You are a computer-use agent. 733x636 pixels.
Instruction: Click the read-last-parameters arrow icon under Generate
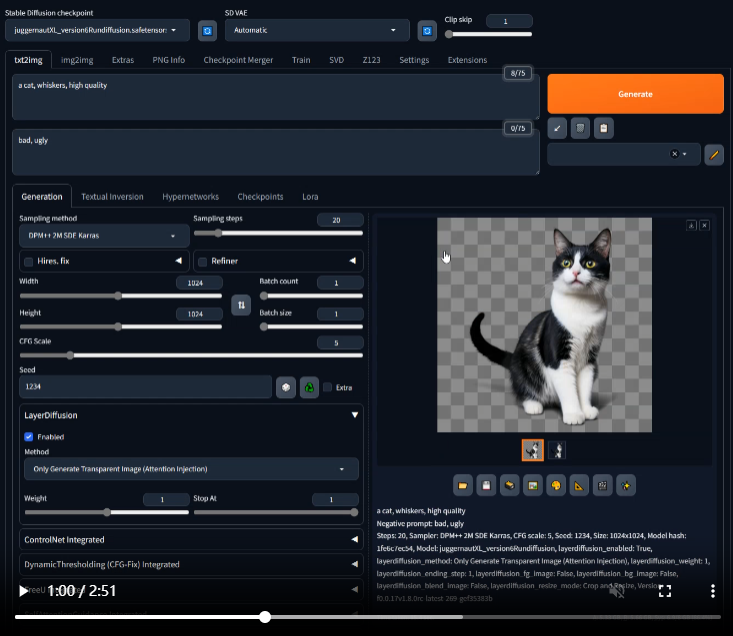coord(557,128)
